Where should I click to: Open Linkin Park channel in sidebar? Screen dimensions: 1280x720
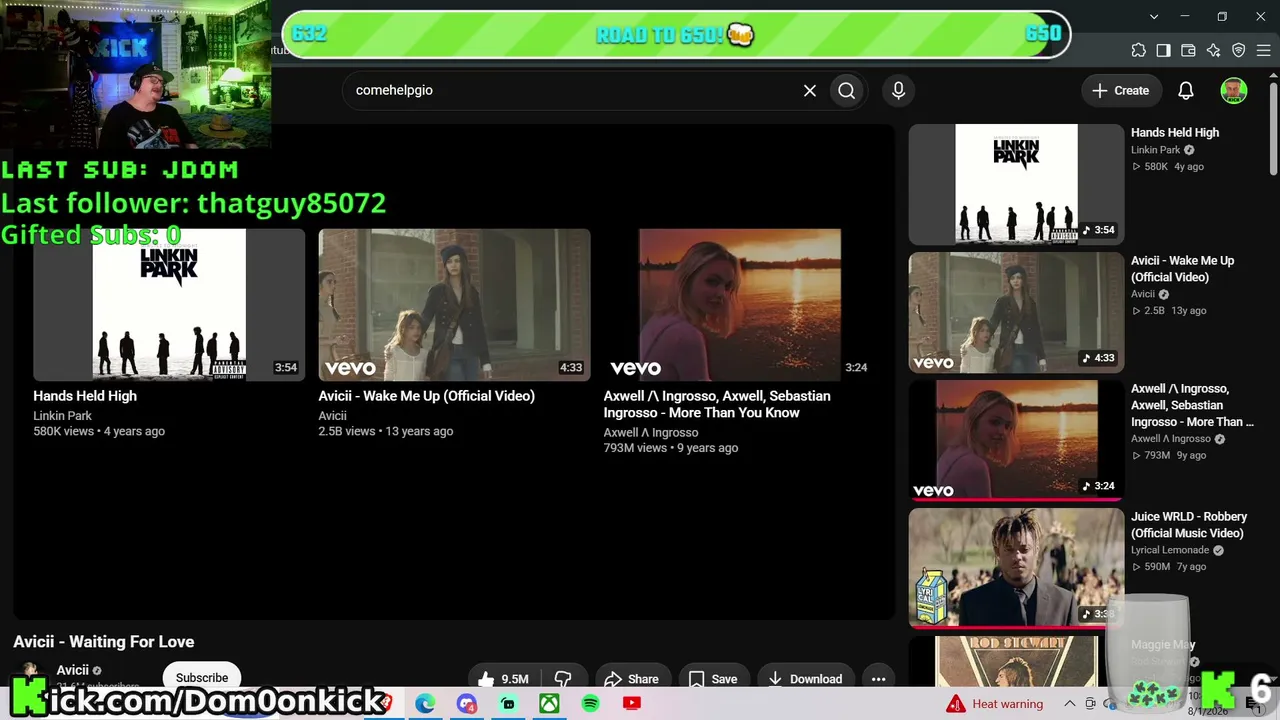(x=1156, y=150)
